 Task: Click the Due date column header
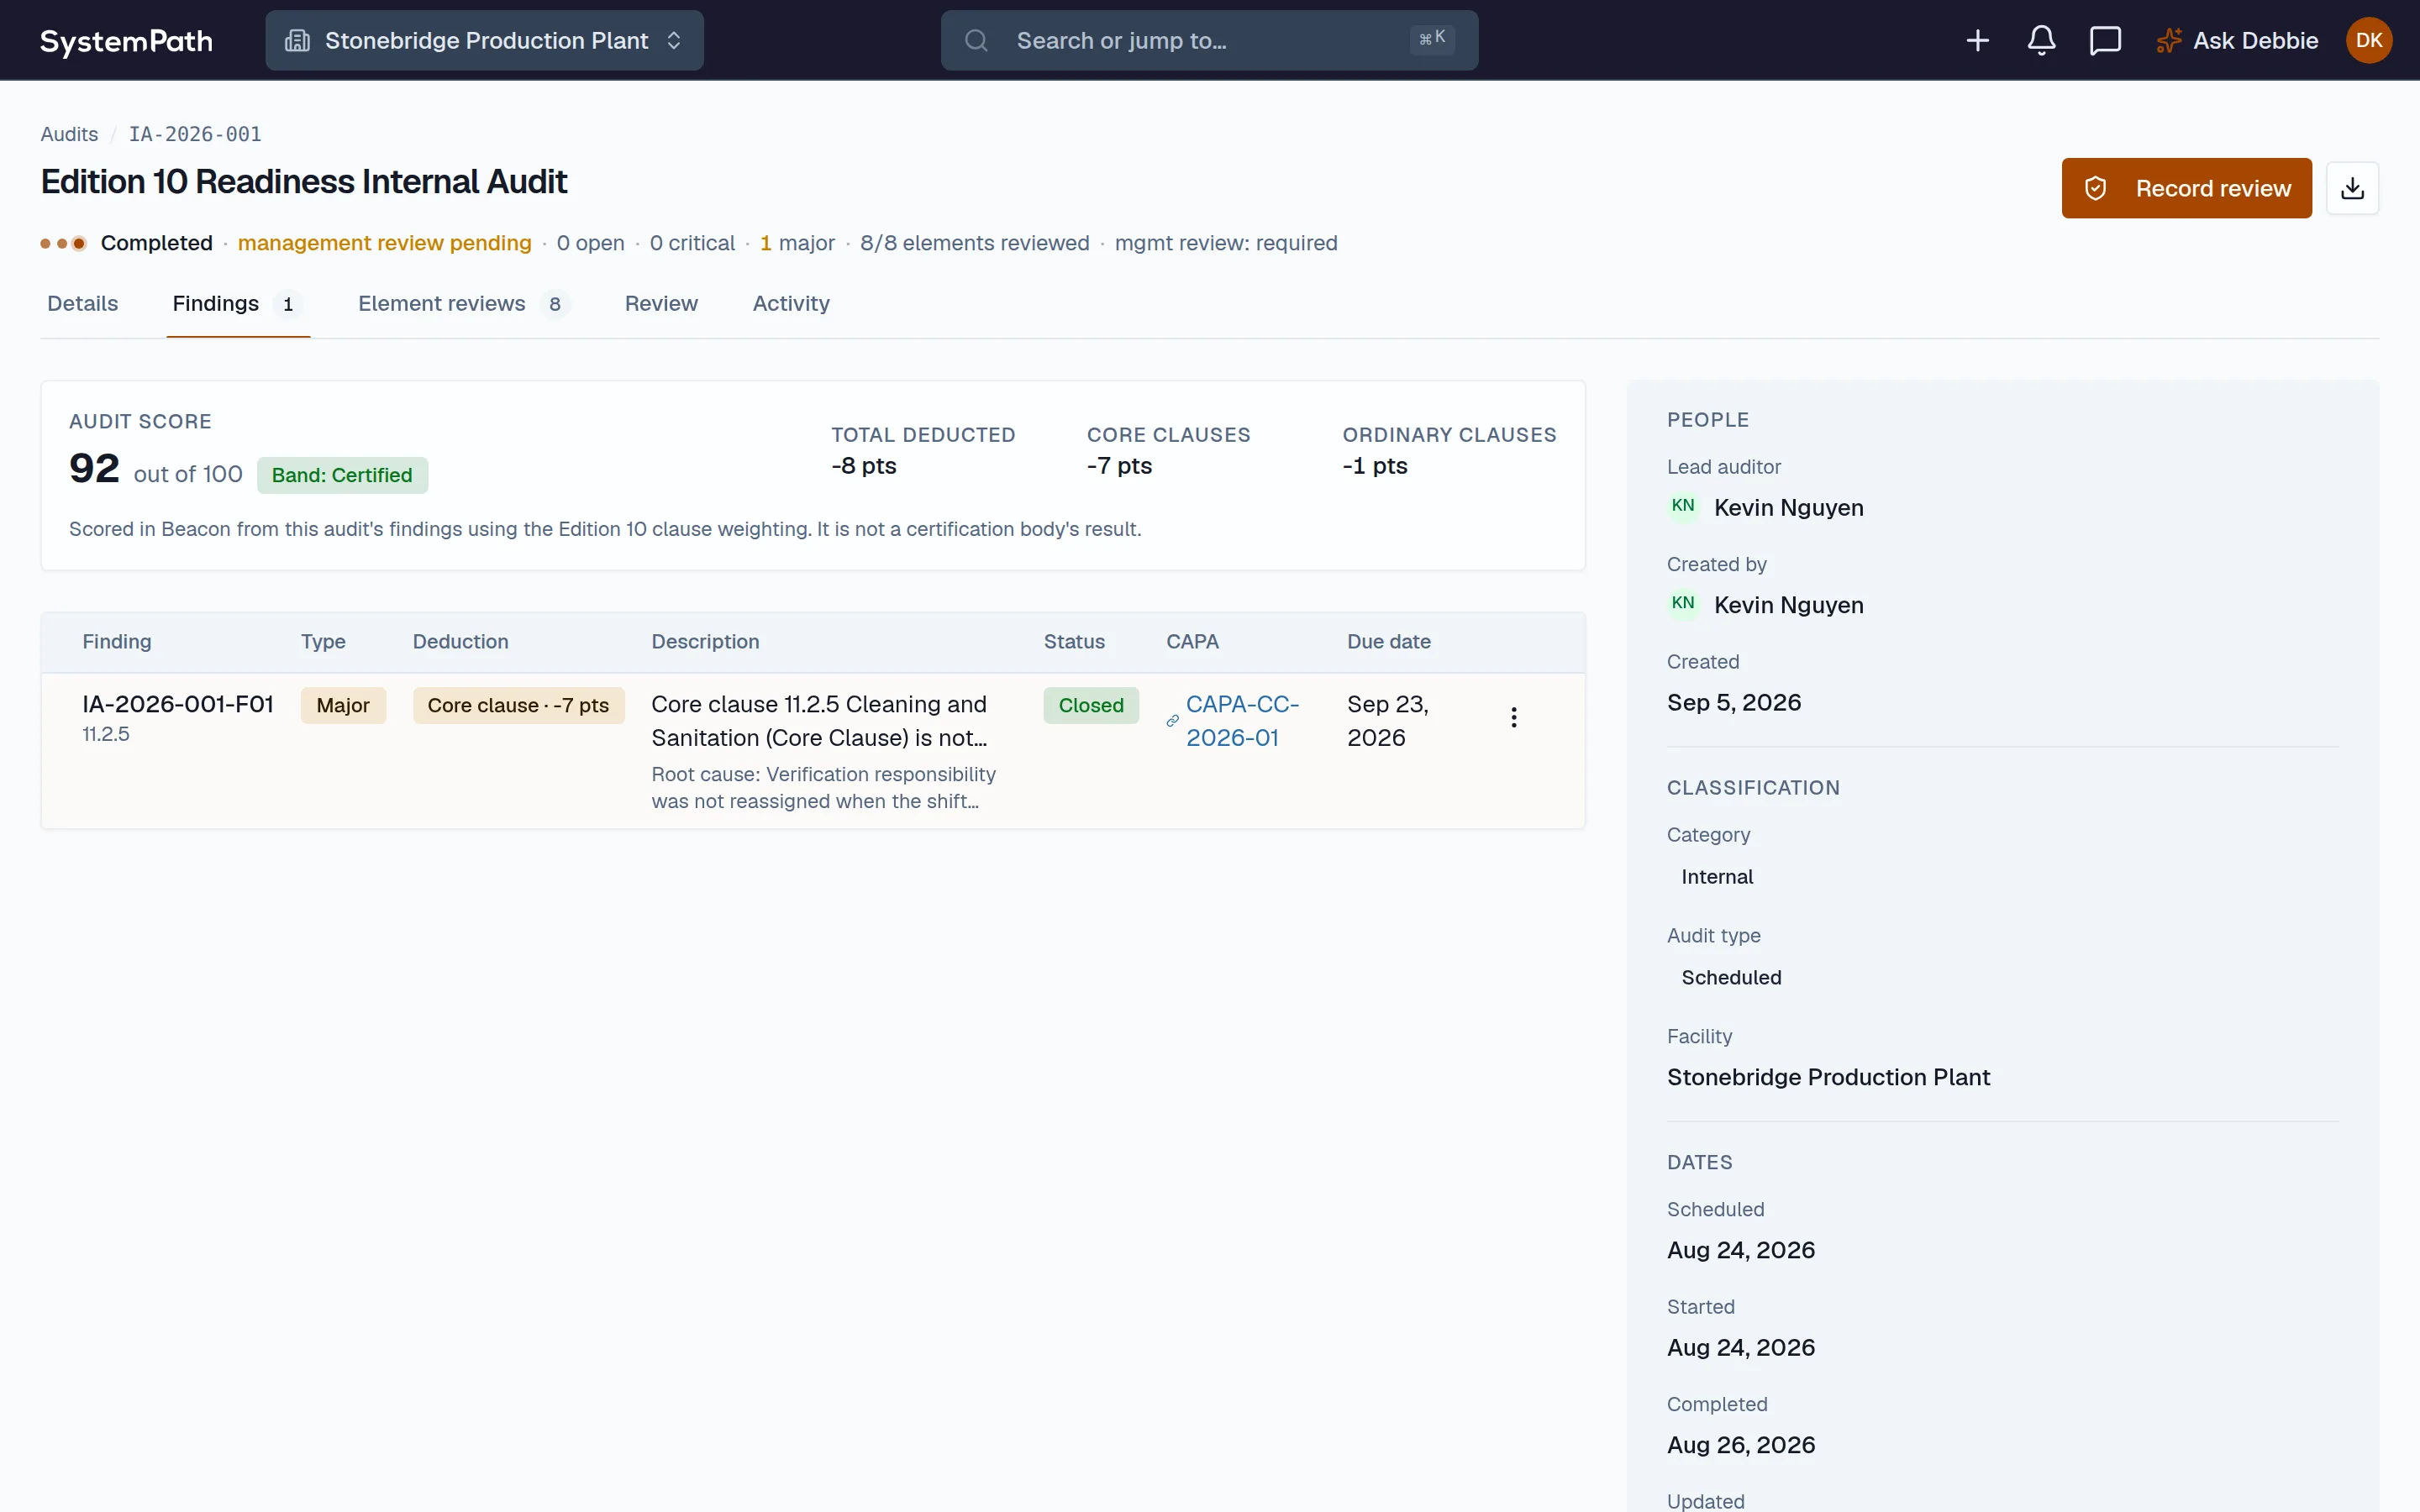click(x=1388, y=642)
